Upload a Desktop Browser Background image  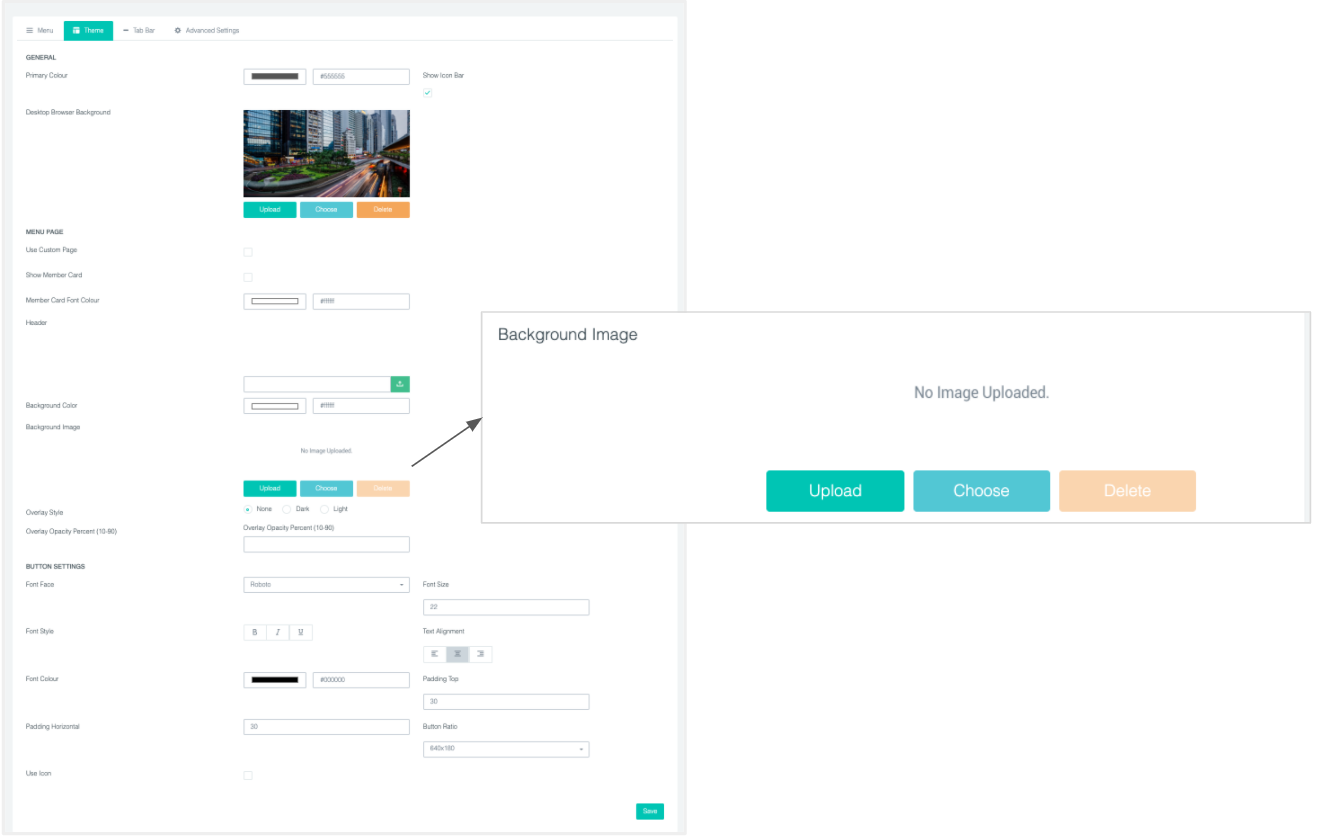pos(270,210)
